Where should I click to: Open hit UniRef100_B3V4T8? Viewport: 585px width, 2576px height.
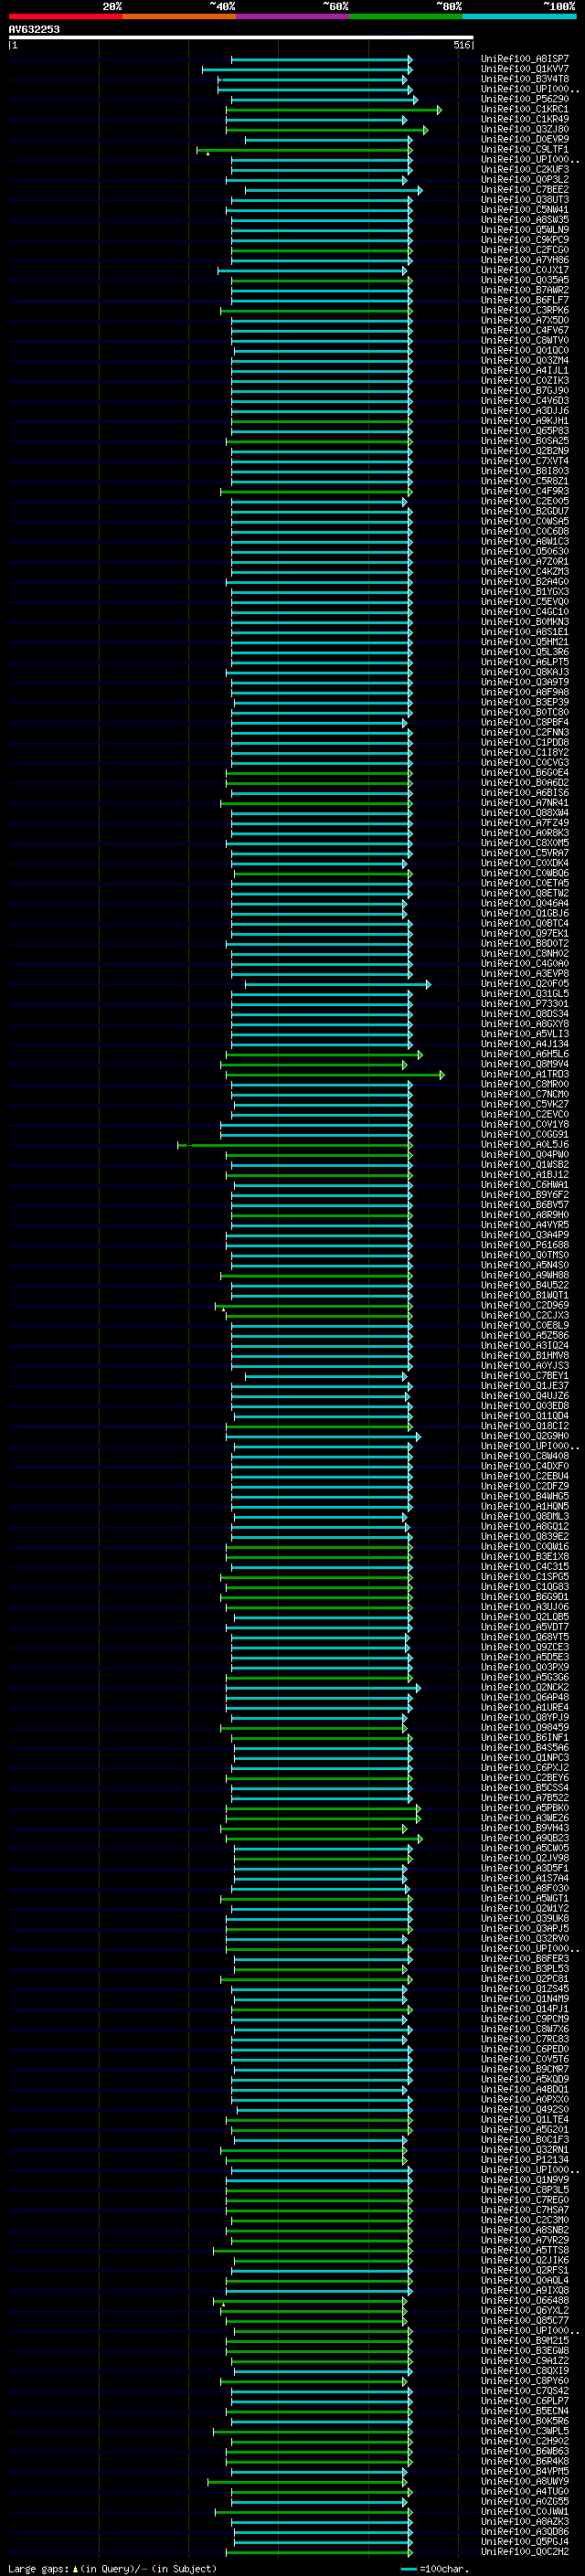[525, 79]
